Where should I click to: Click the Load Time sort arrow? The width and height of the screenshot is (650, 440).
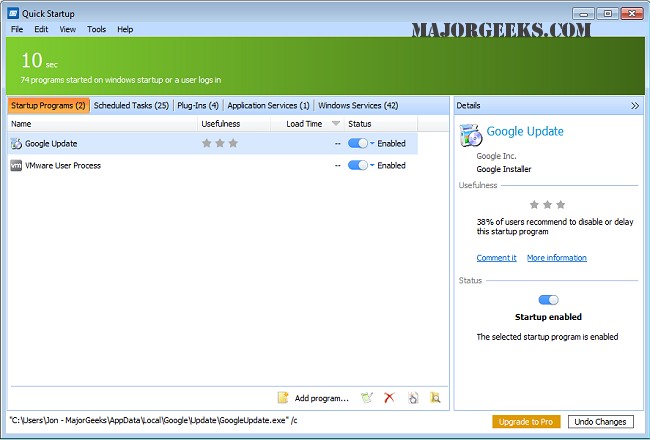click(x=336, y=123)
